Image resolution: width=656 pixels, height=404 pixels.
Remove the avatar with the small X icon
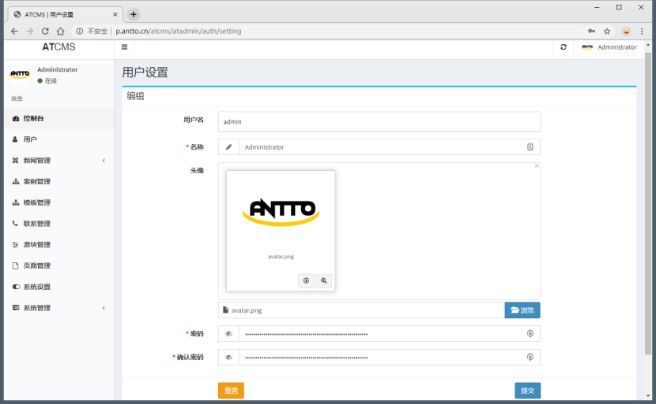pos(536,166)
